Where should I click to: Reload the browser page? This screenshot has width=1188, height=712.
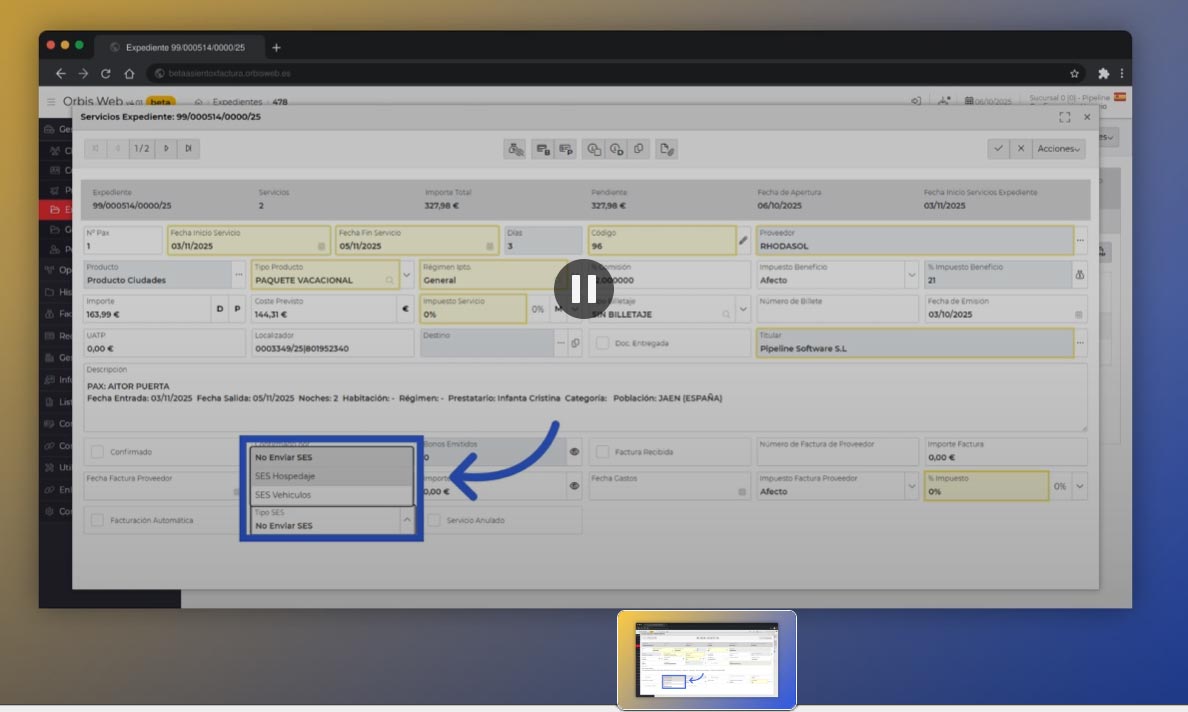coord(106,73)
